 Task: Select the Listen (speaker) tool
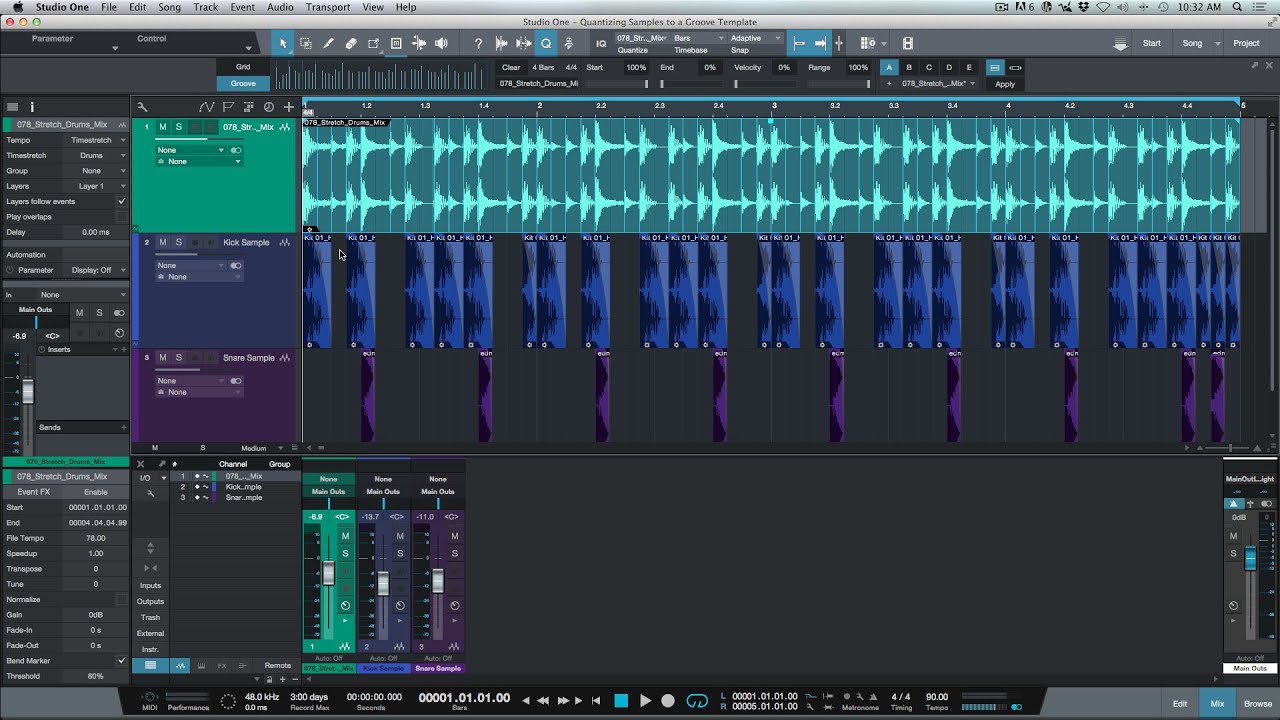click(x=441, y=43)
